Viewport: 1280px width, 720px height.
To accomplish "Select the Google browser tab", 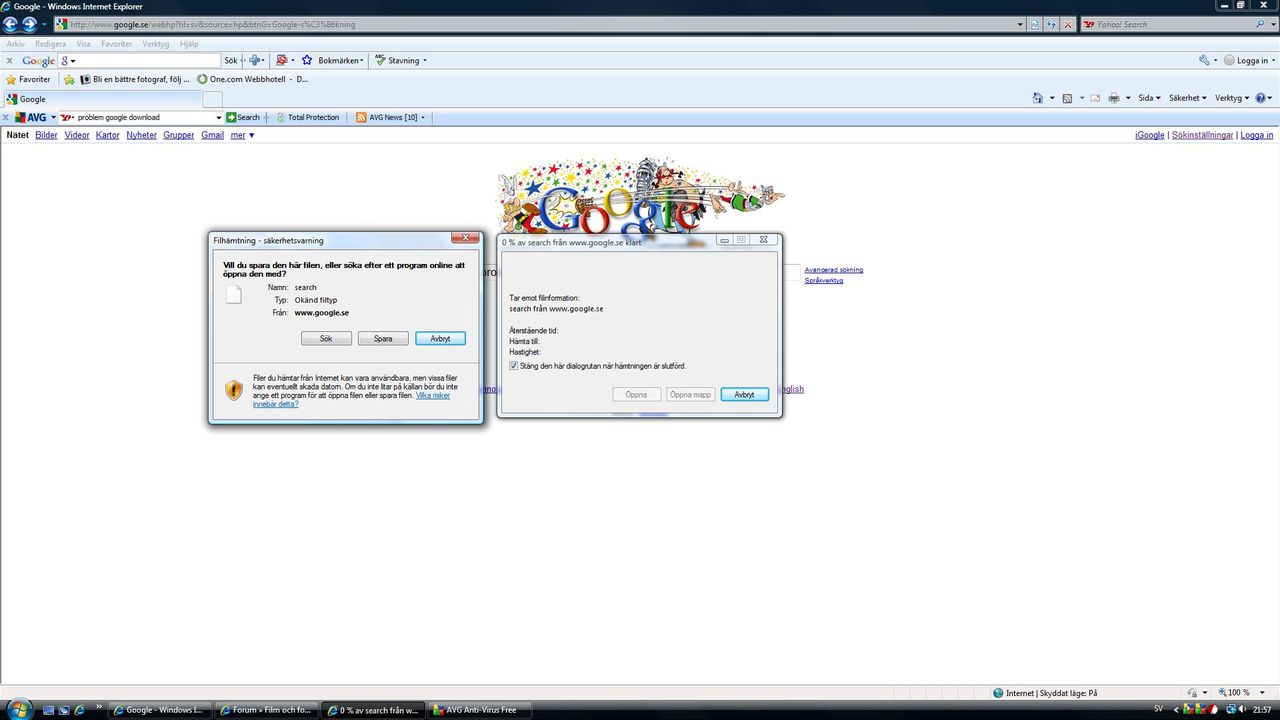I will (x=101, y=99).
